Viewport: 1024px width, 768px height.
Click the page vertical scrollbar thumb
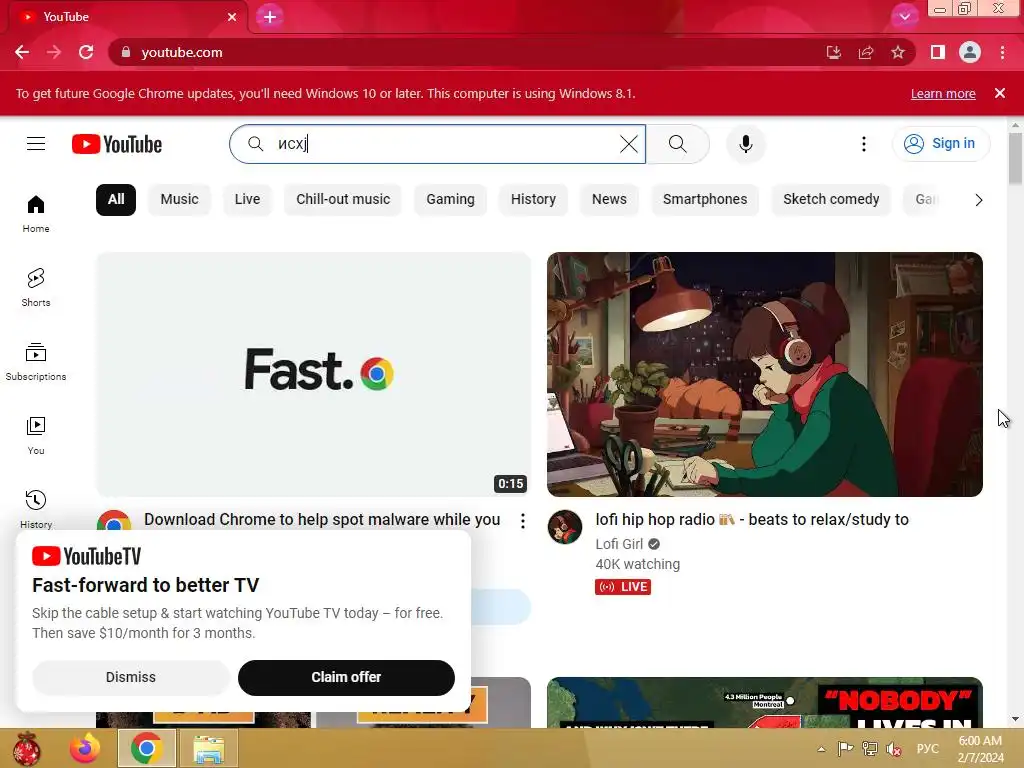click(1015, 158)
